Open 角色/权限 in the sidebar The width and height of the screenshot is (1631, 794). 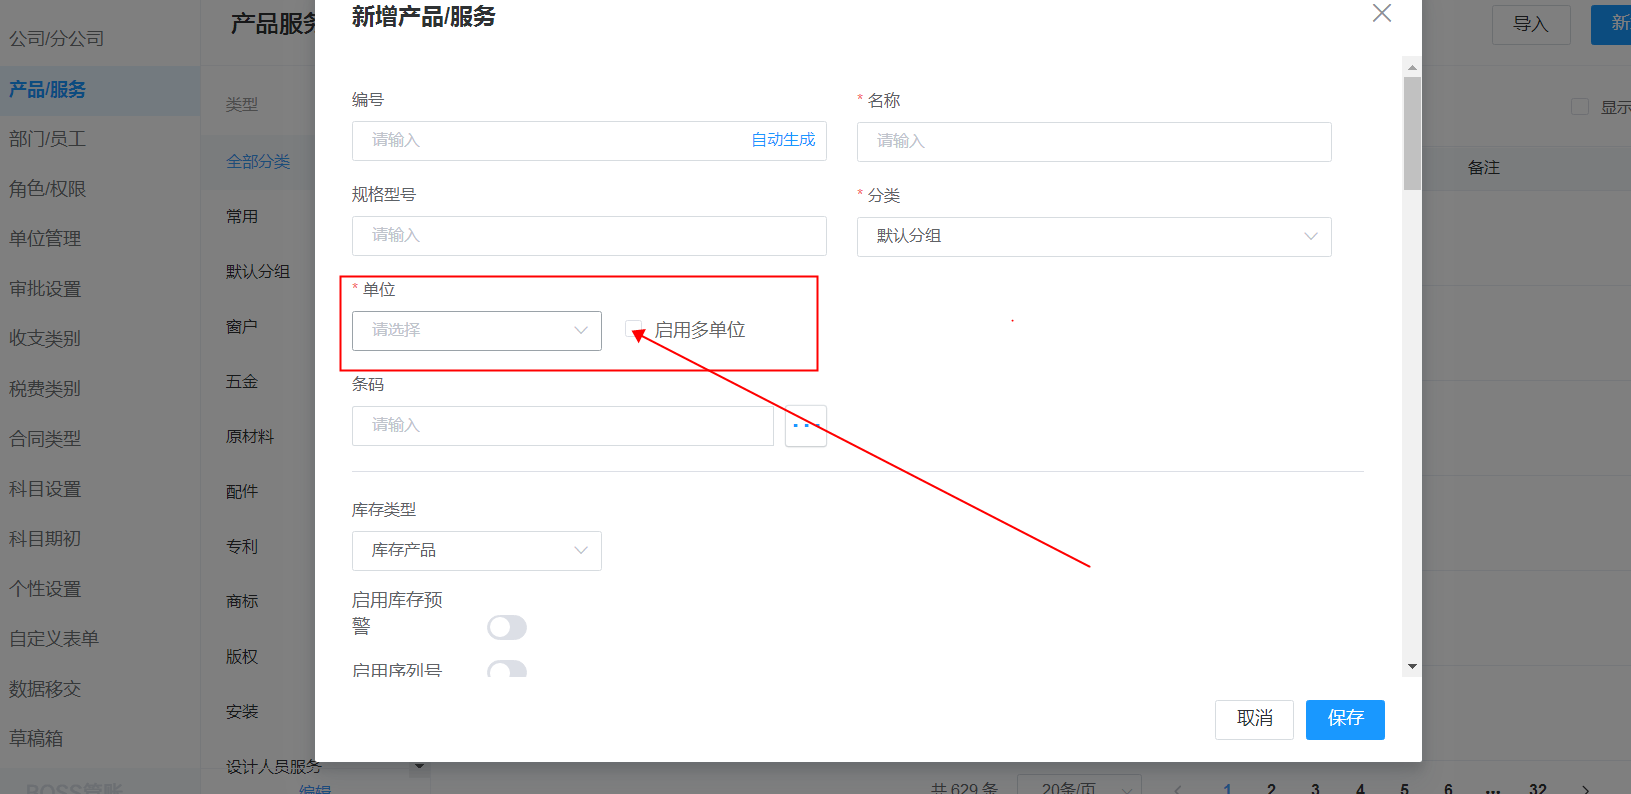click(x=48, y=189)
